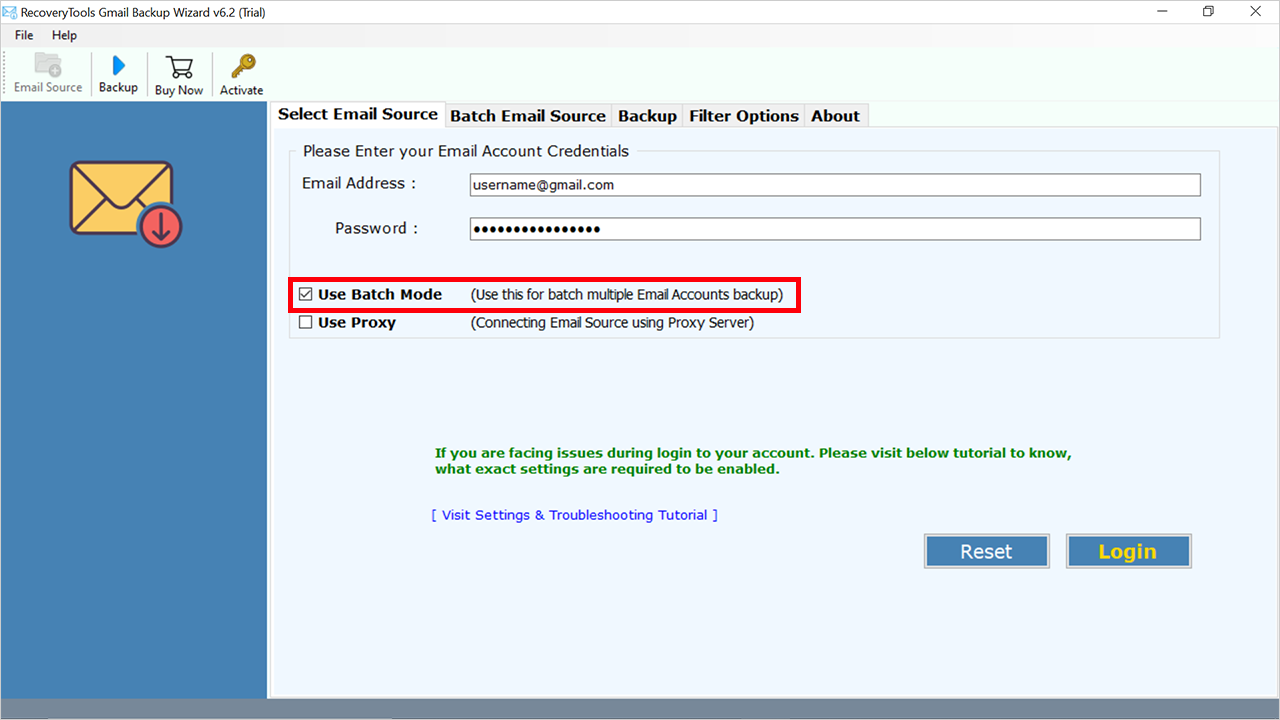
Task: Click the proxy server description text
Action: (x=612, y=323)
